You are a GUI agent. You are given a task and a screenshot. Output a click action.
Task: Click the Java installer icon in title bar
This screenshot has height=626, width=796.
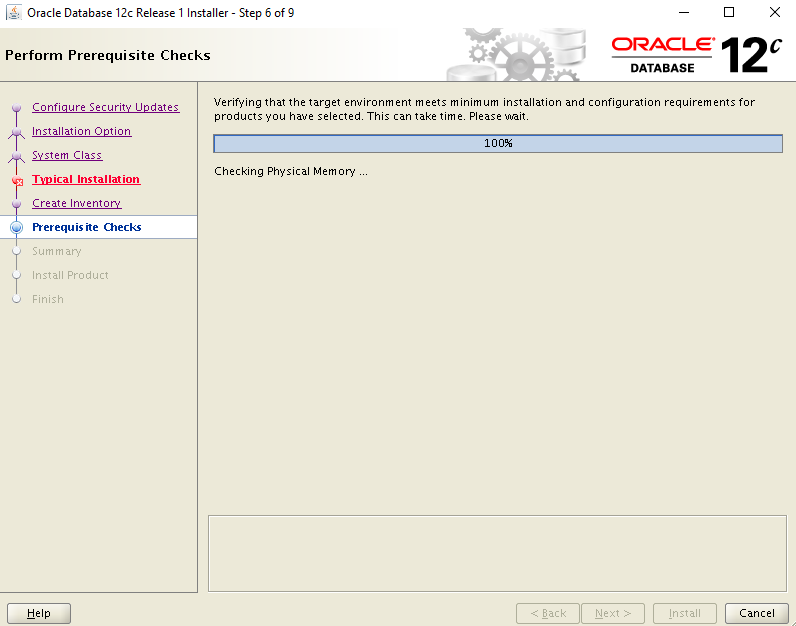14,13
